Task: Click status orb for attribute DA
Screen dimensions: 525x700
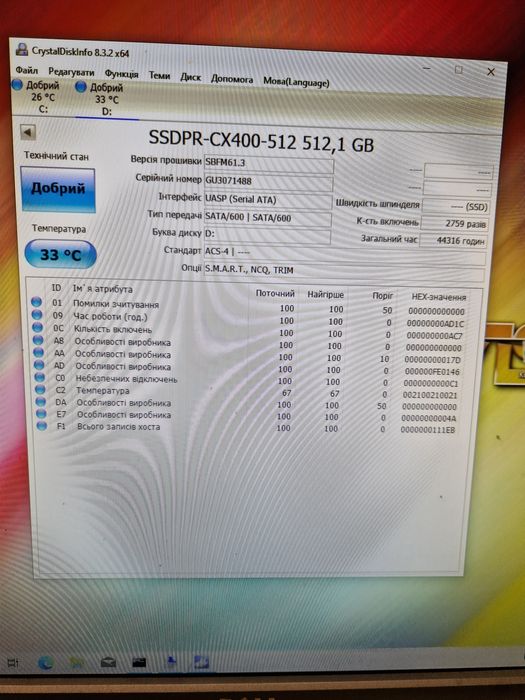Action: click(41, 401)
